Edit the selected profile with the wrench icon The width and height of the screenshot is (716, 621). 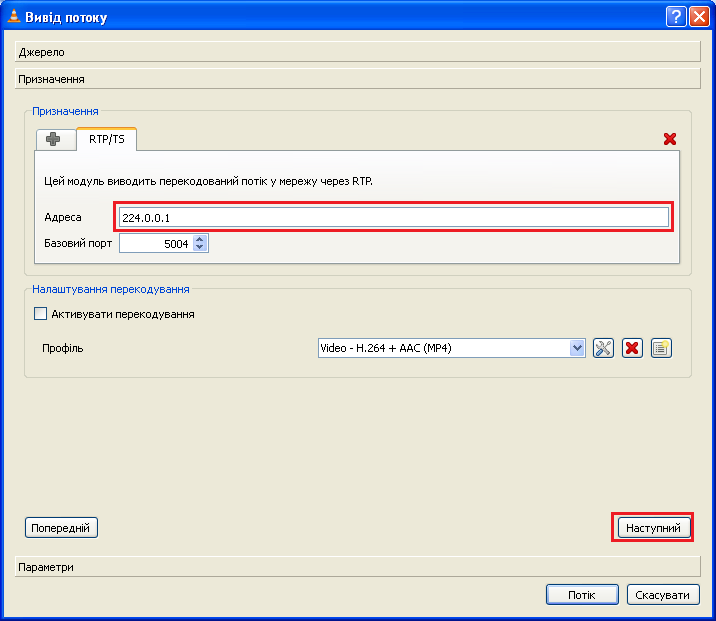tap(603, 348)
